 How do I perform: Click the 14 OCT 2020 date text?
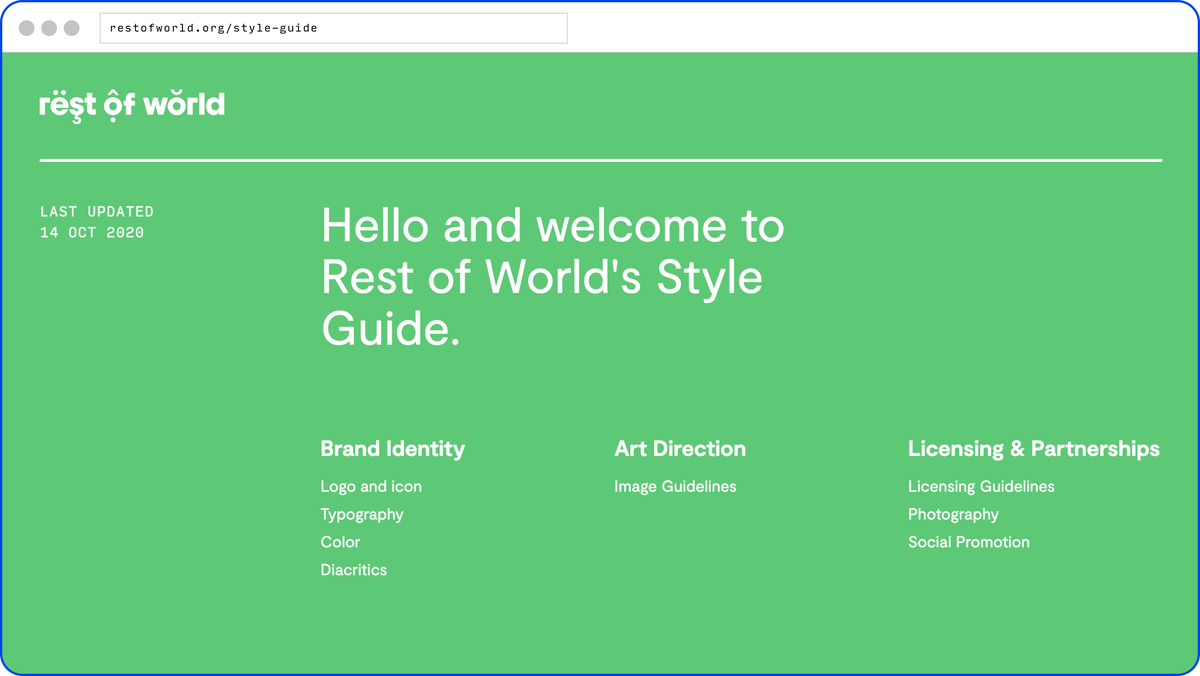[x=92, y=233]
